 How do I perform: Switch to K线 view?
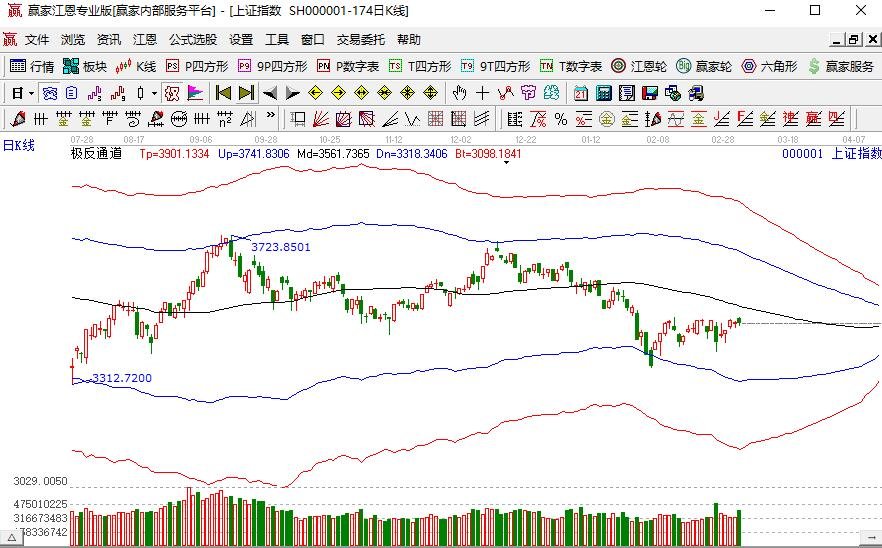pos(136,66)
